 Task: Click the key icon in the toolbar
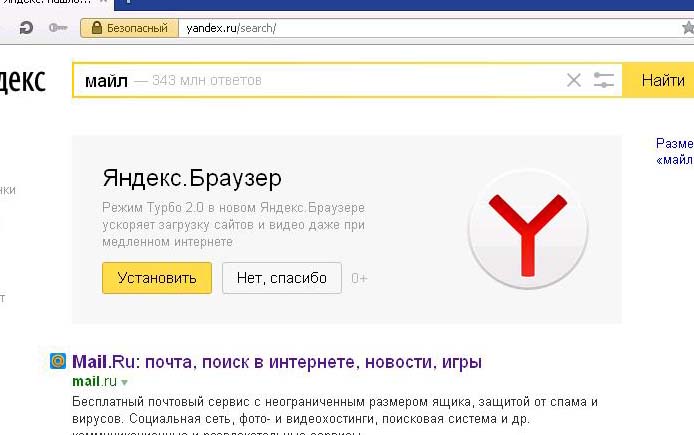[x=58, y=28]
